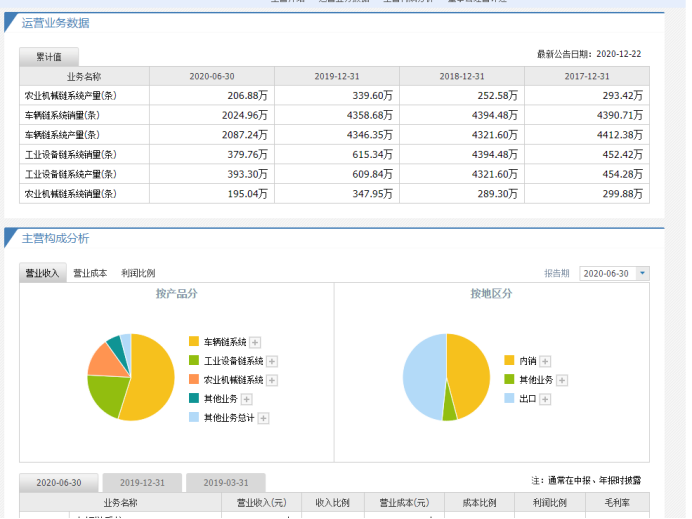Click light blue swatch for 其他业务总计

pos(194,417)
